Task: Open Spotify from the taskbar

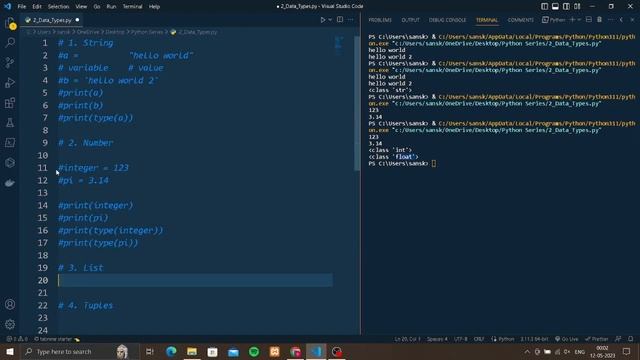Action: coord(254,351)
